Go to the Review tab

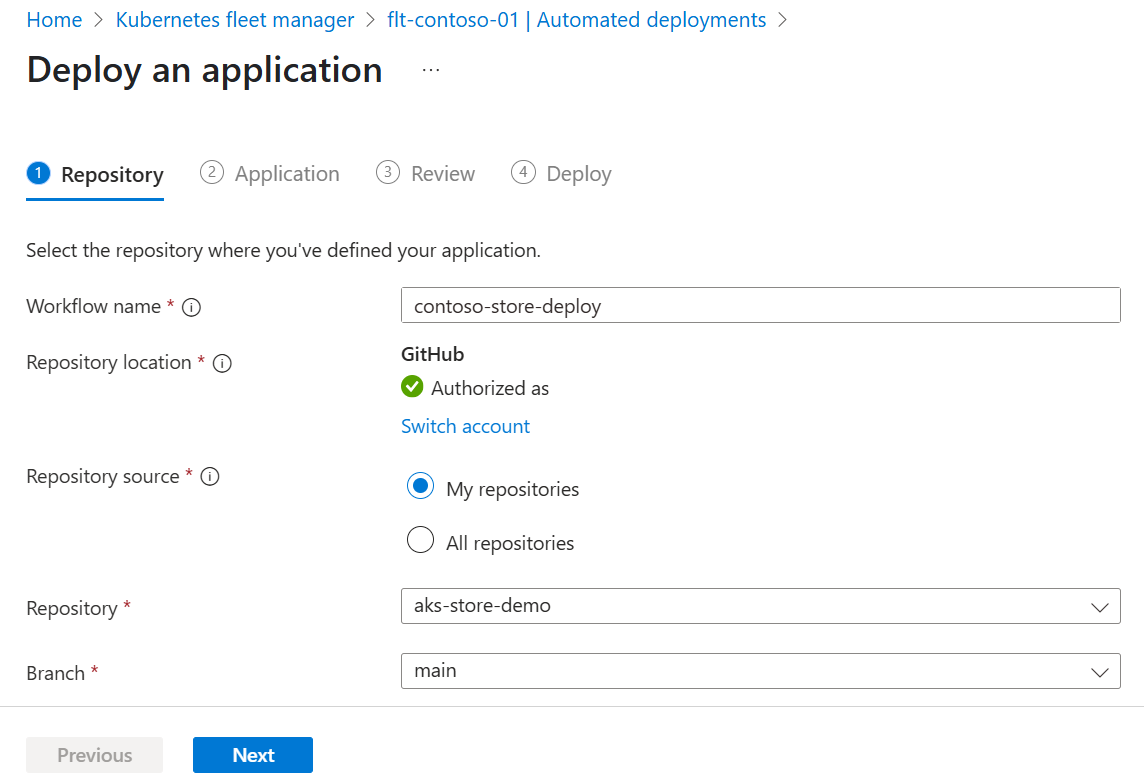[443, 174]
